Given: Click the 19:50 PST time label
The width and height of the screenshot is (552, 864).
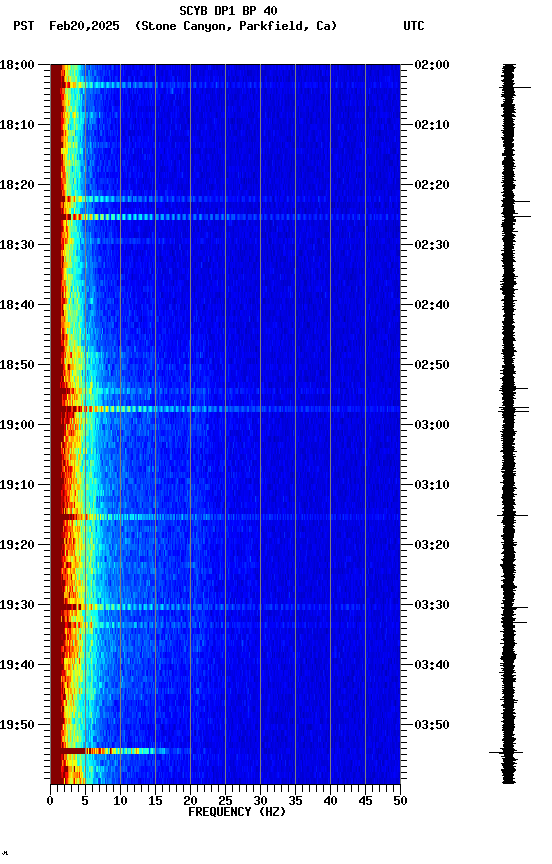Looking at the screenshot, I should pos(17,725).
